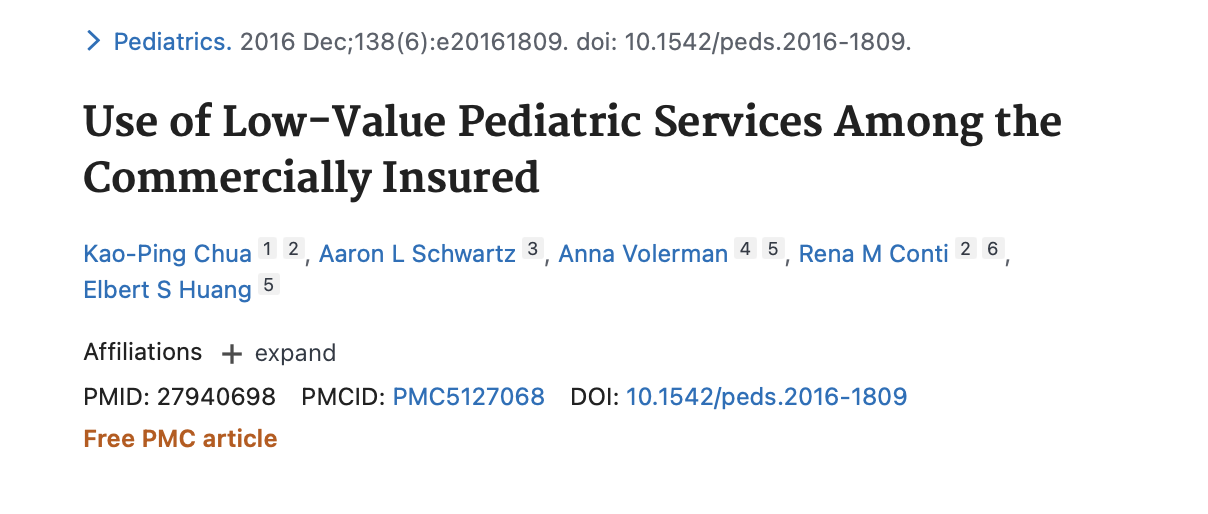Click affiliation 1 badge after Kao-Ping Chua
Screen dimensions: 1208x514
pos(267,249)
